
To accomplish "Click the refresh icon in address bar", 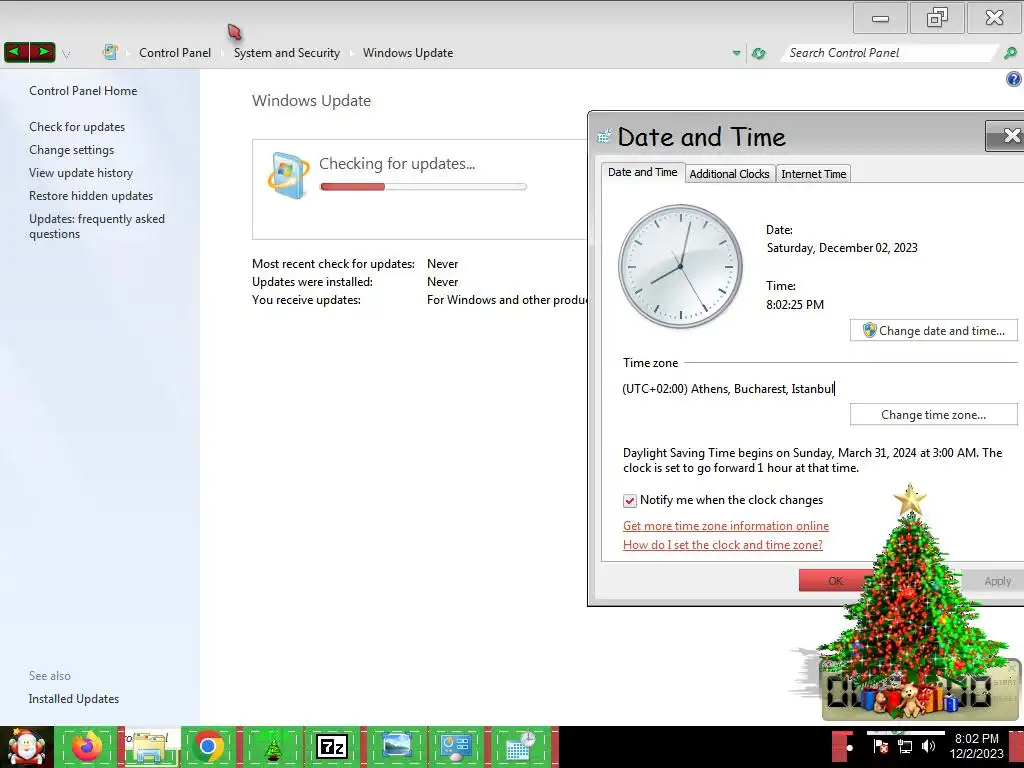I will (x=758, y=53).
